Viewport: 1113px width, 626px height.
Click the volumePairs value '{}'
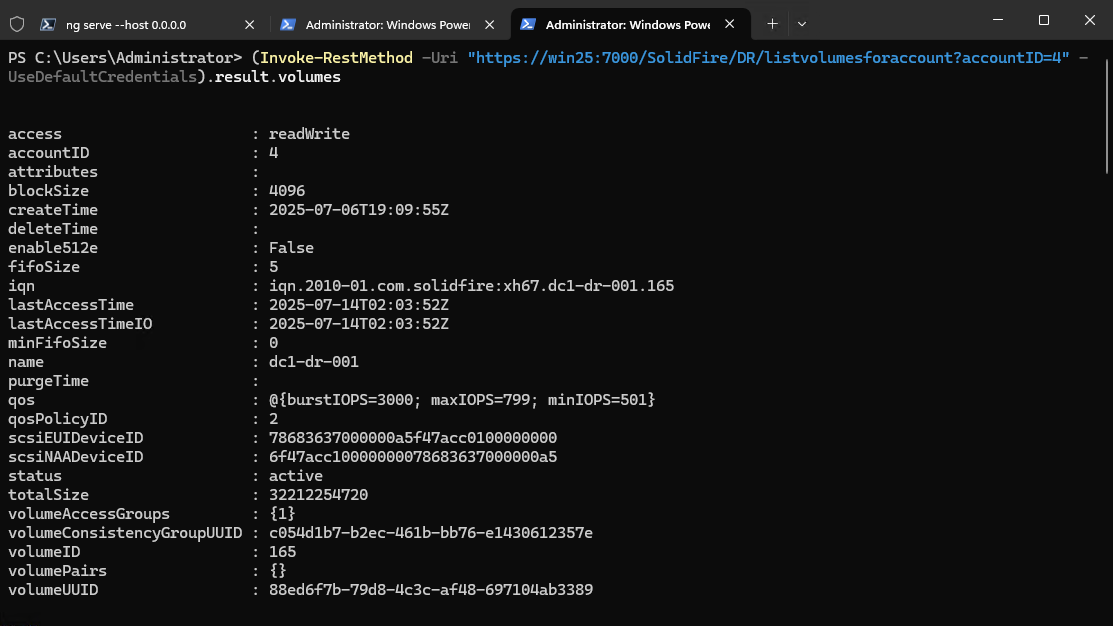278,571
